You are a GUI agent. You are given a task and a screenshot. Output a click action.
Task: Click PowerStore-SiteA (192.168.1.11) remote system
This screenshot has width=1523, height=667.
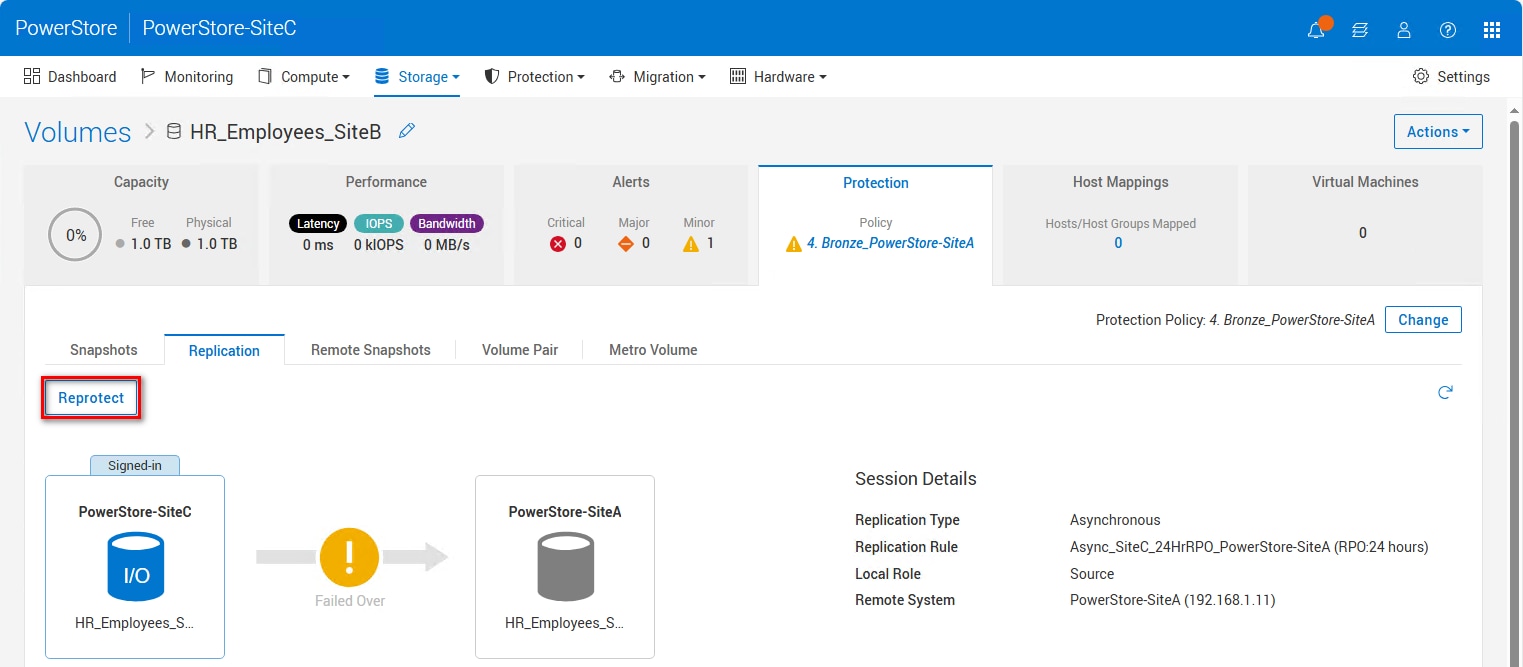point(1172,601)
